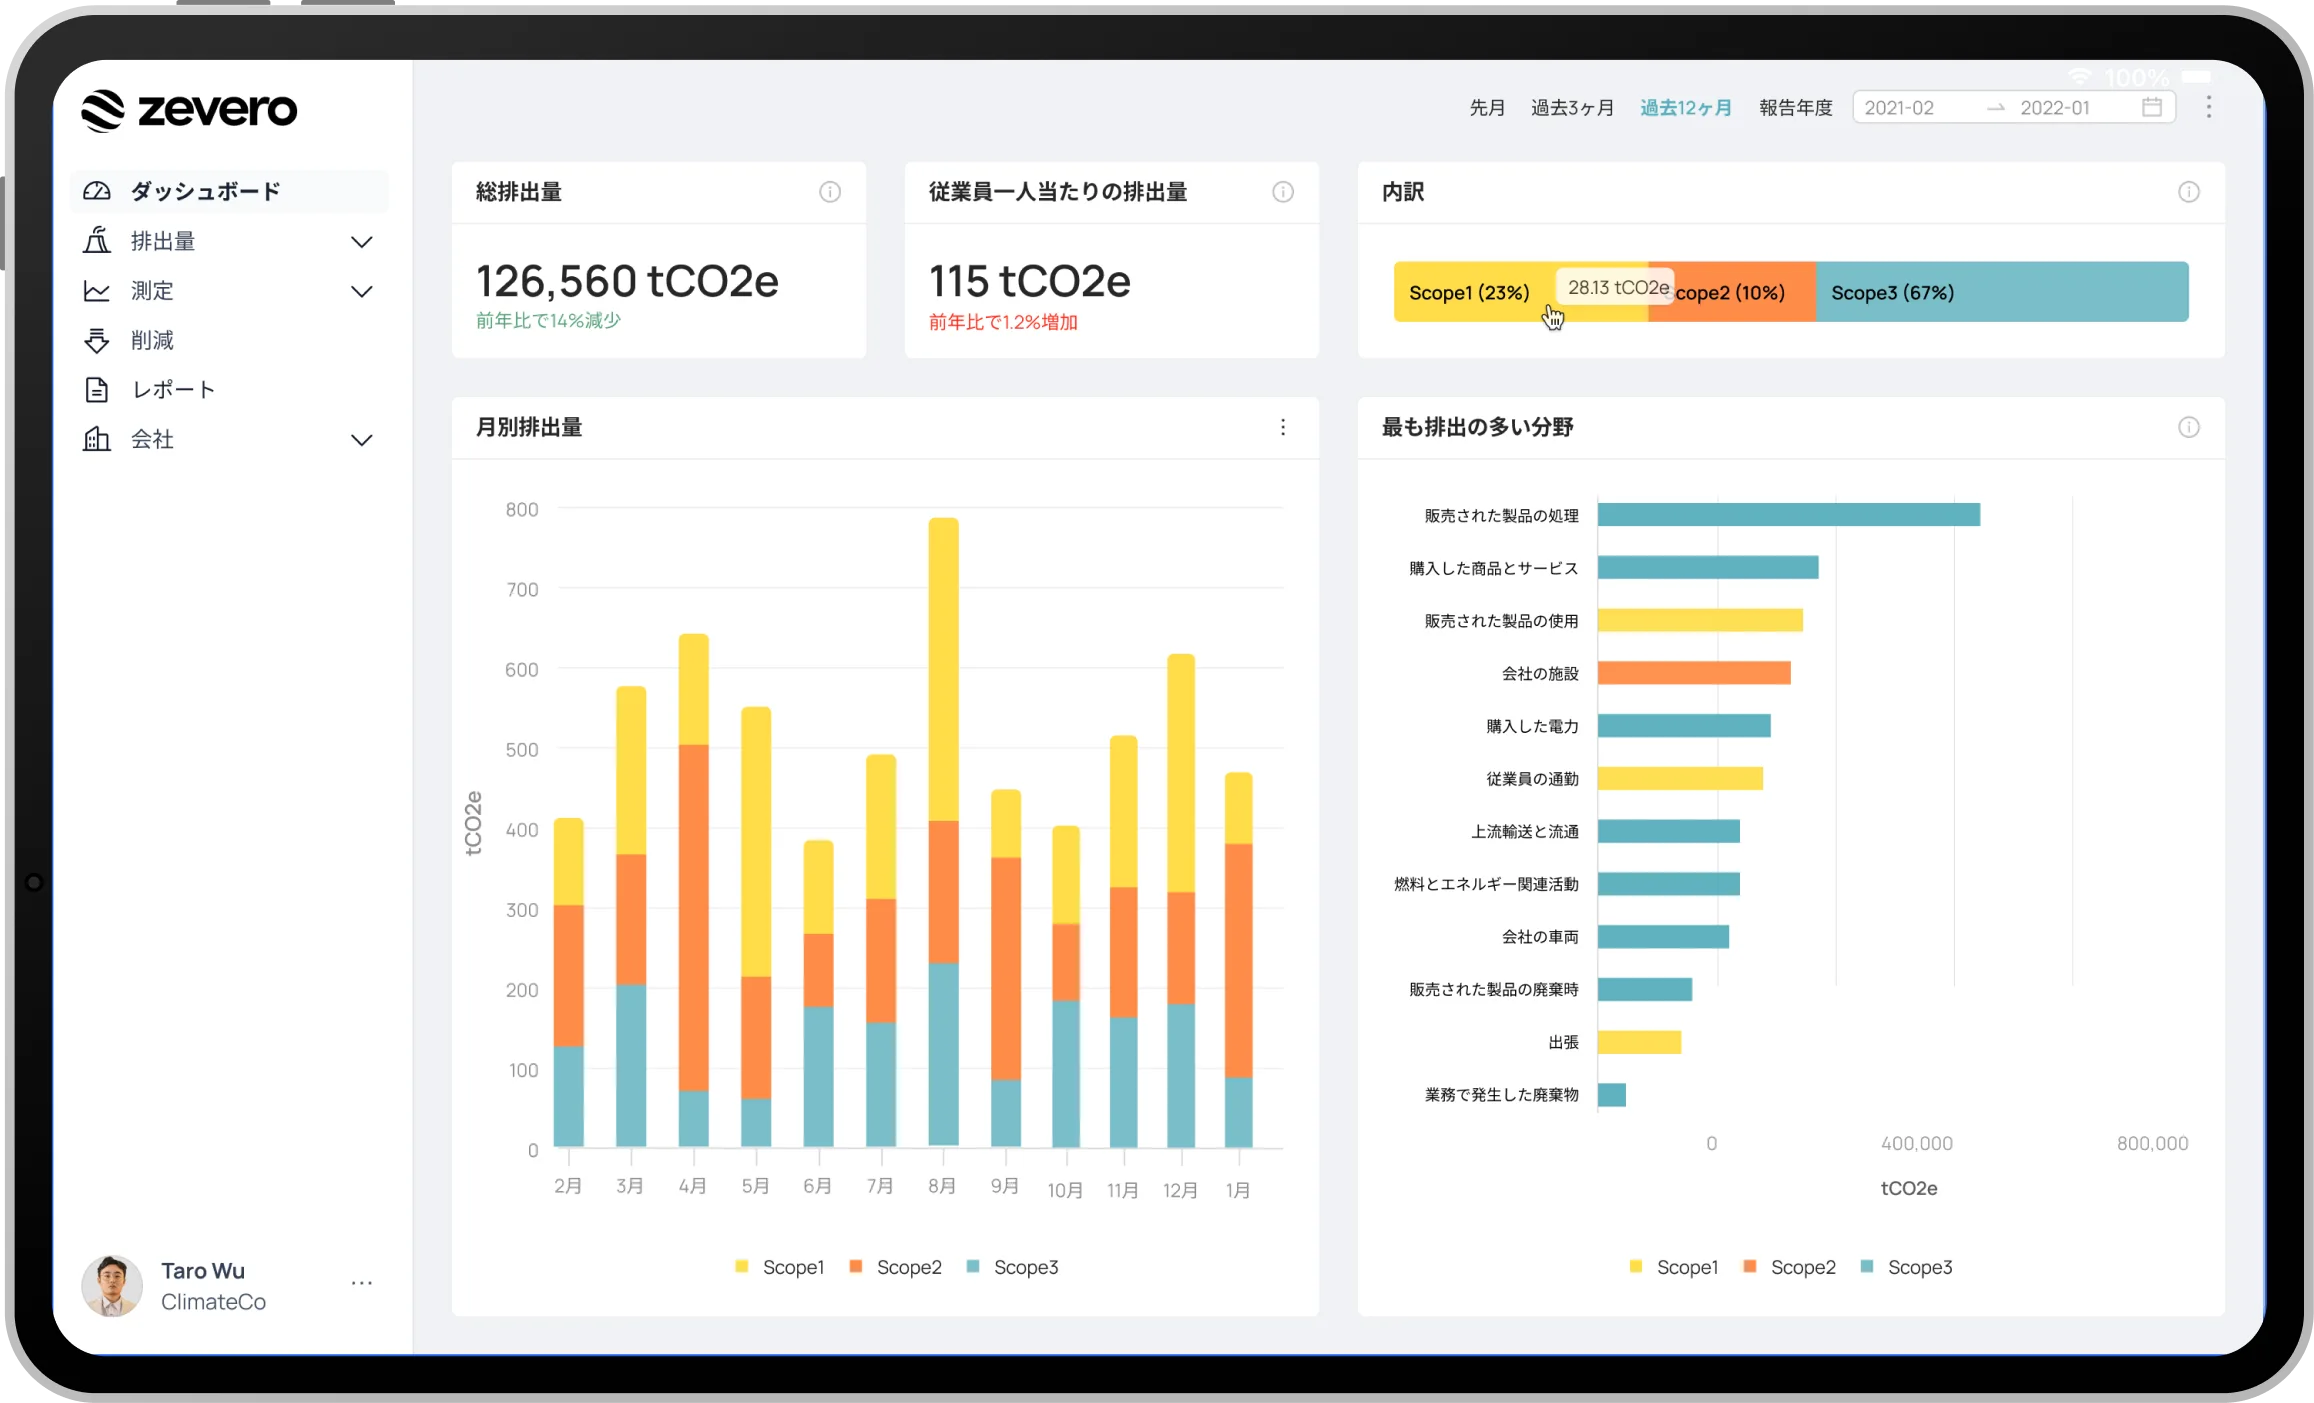Open the ダッシュボード sidebar icon

(x=97, y=191)
